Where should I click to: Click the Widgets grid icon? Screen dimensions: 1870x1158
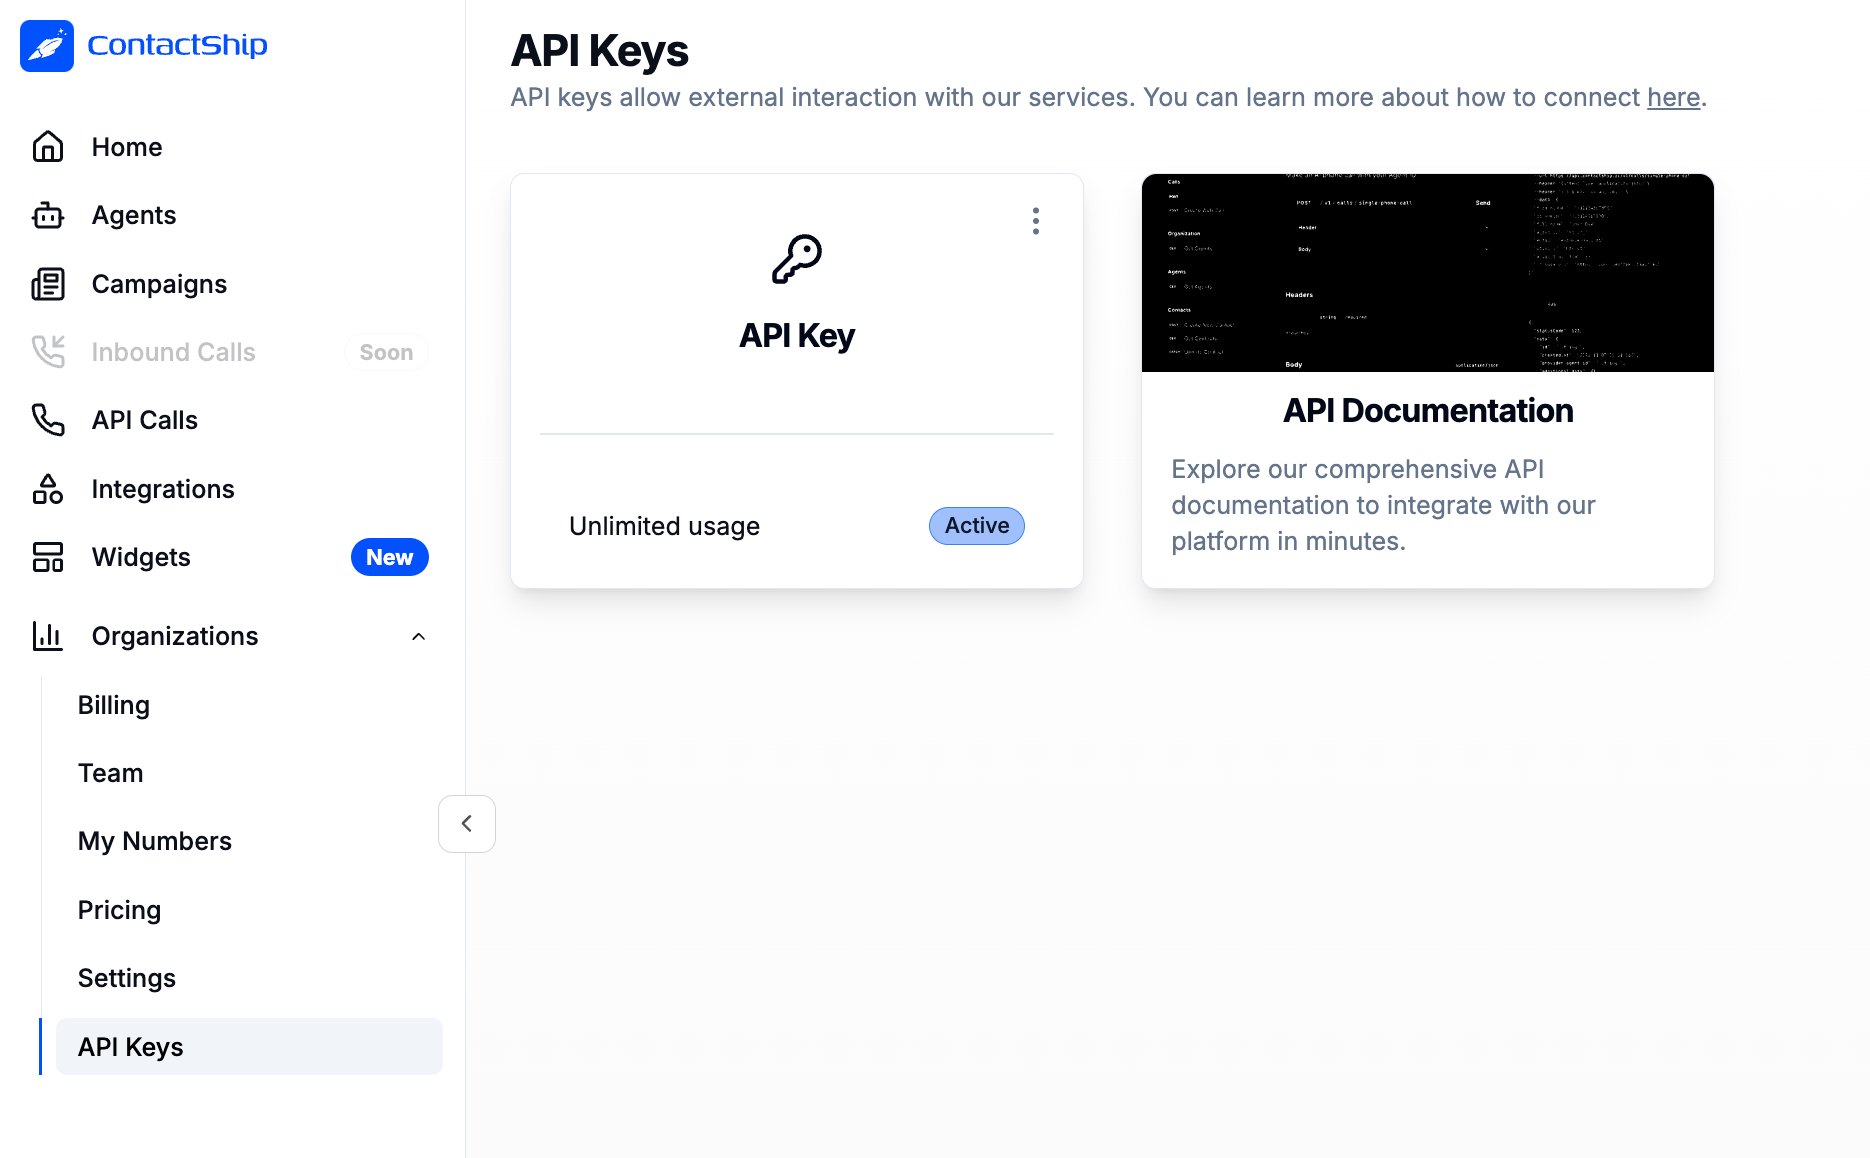pyautogui.click(x=47, y=557)
